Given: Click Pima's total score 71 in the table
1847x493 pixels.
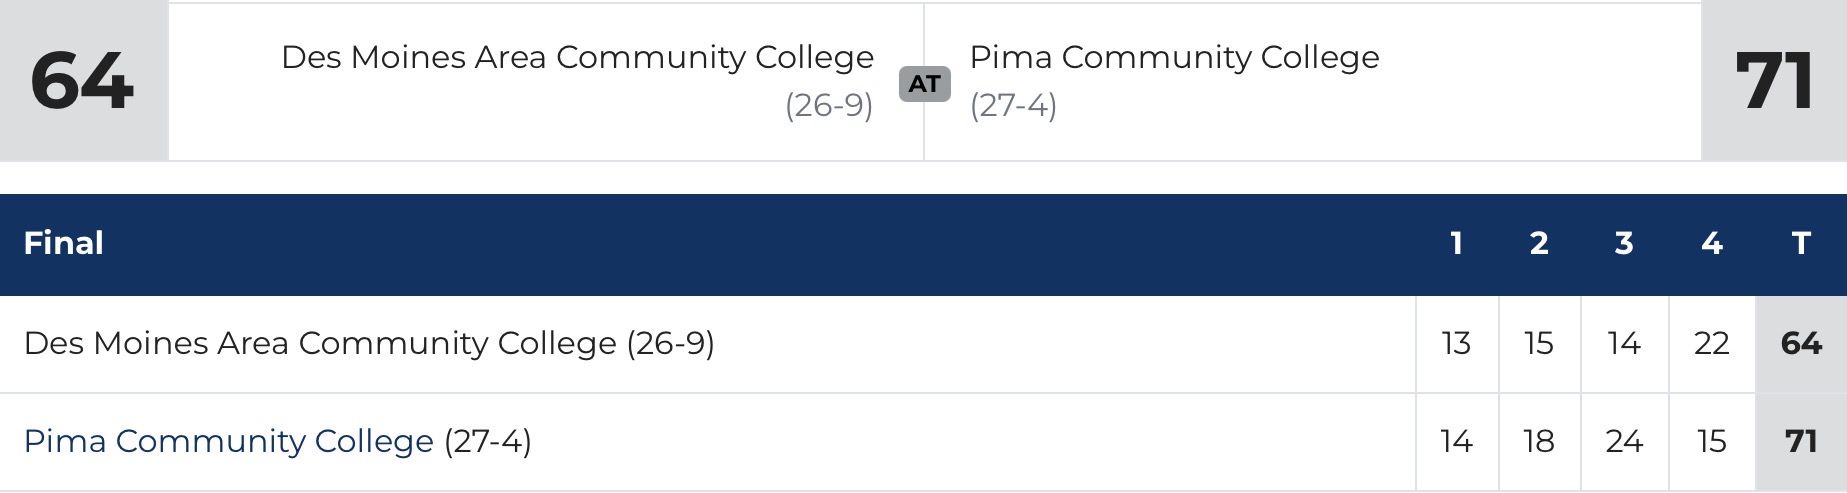Looking at the screenshot, I should 1801,441.
